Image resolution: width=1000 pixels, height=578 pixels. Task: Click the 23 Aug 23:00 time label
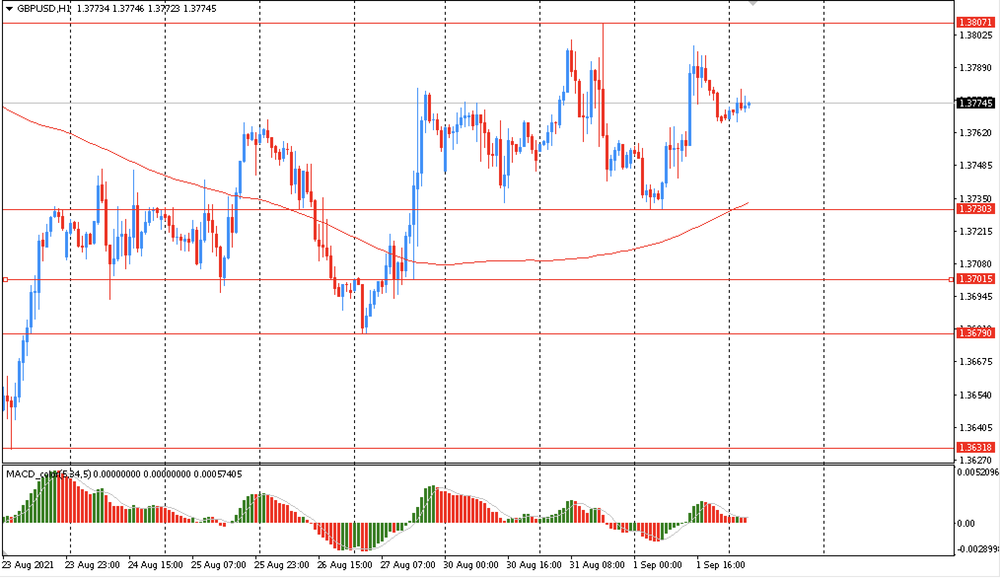(92, 565)
